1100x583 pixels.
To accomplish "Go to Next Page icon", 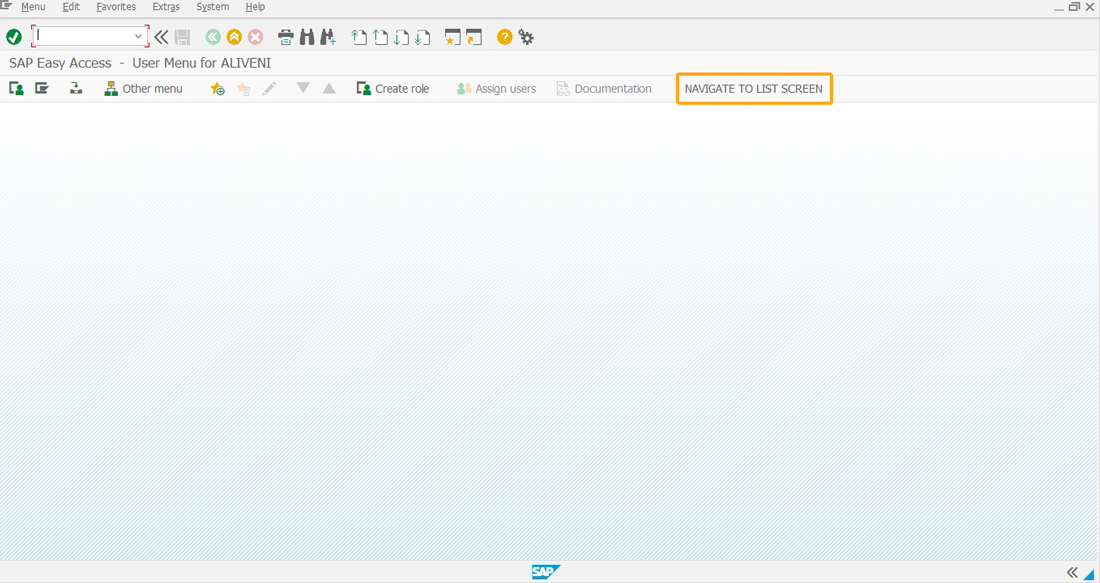I will [401, 37].
